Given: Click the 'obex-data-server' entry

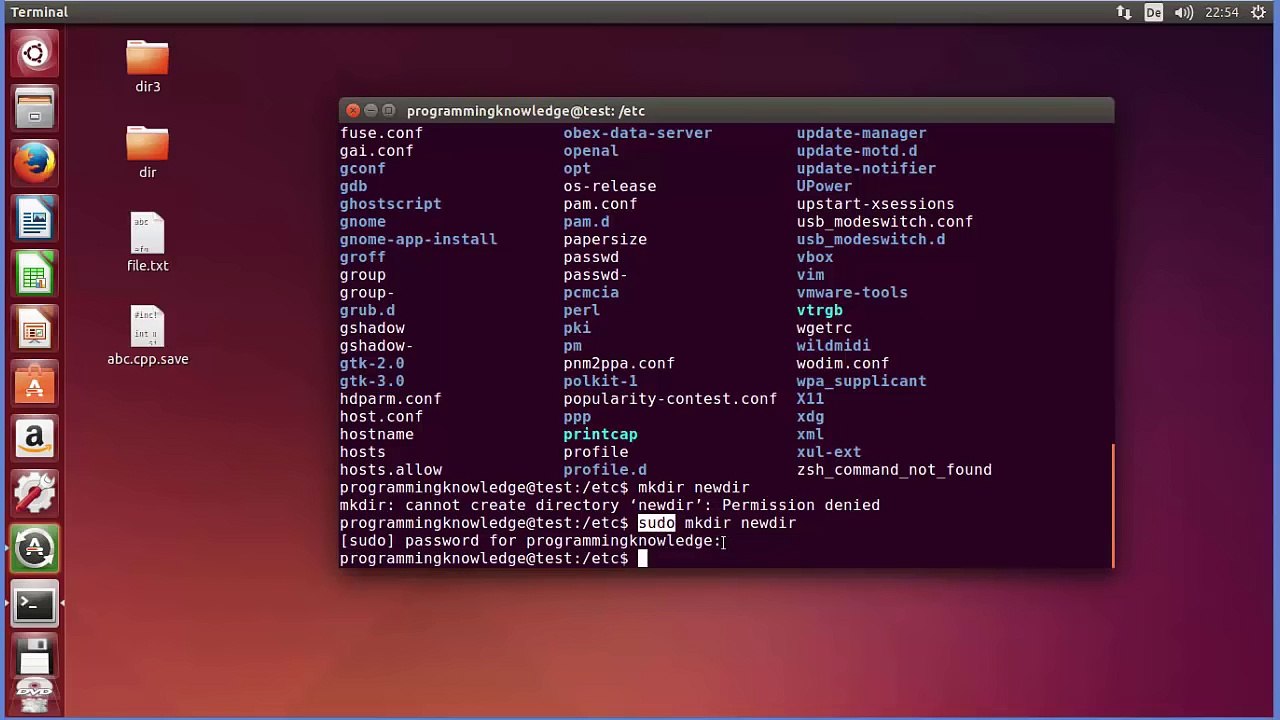Looking at the screenshot, I should click(637, 133).
